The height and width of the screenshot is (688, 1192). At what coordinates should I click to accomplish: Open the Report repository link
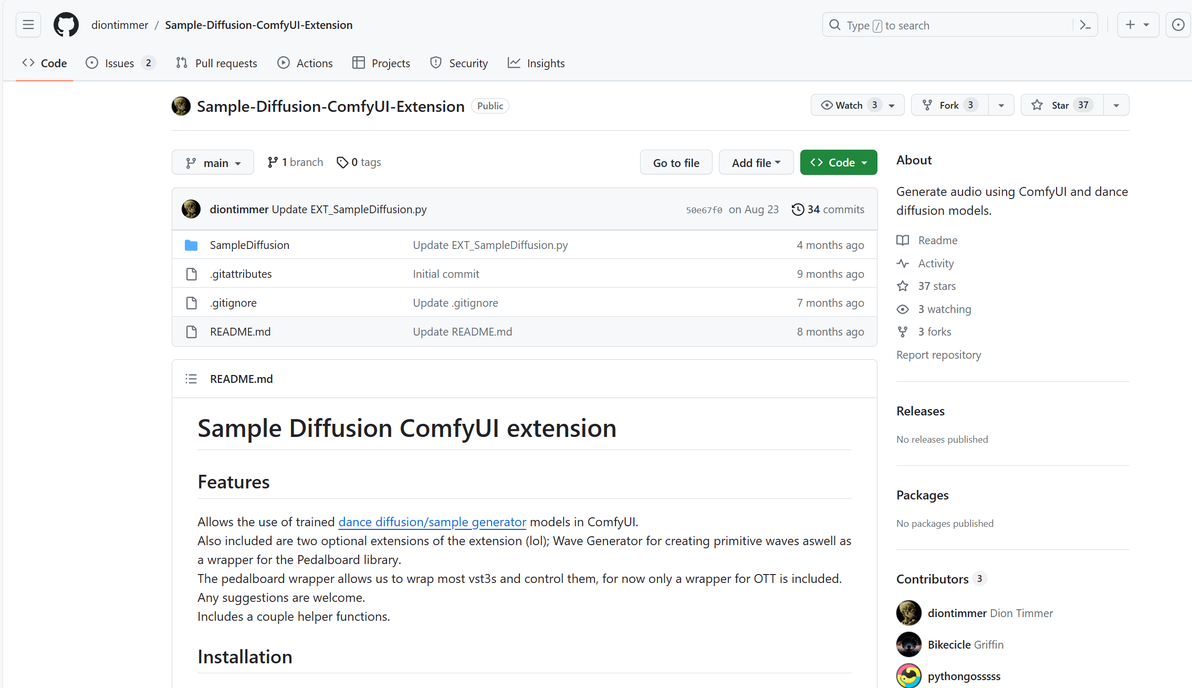tap(938, 355)
